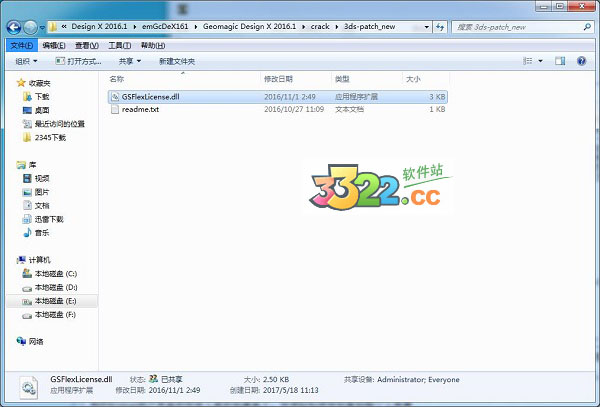The height and width of the screenshot is (407, 600).
Task: Open the 共享 dropdown
Action: [130, 61]
